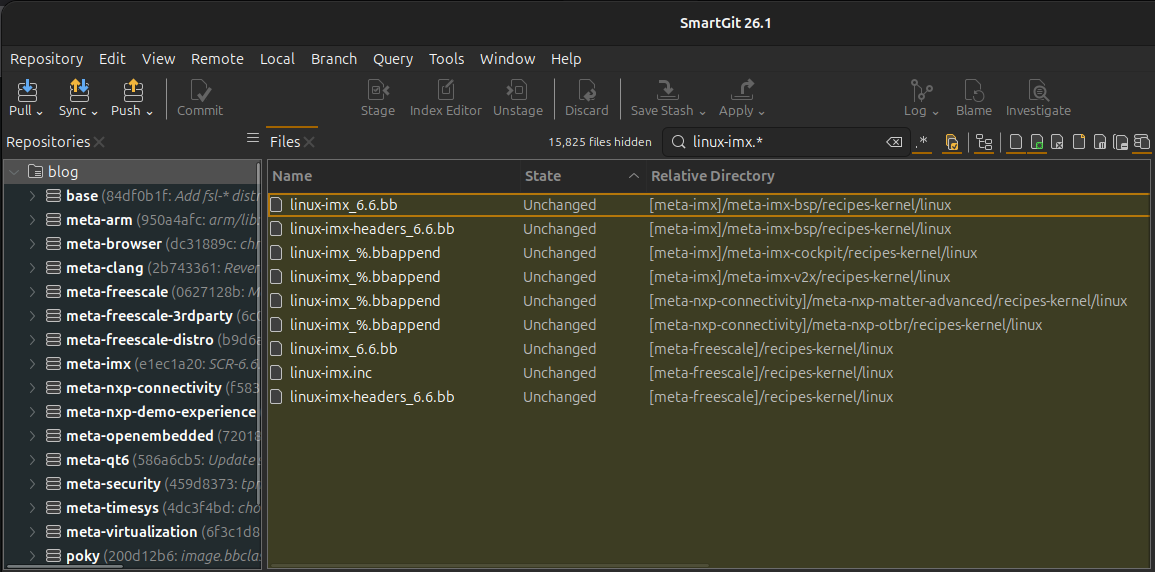The height and width of the screenshot is (572, 1155).
Task: Toggle the page with pause-mark filter
Action: tap(1100, 142)
